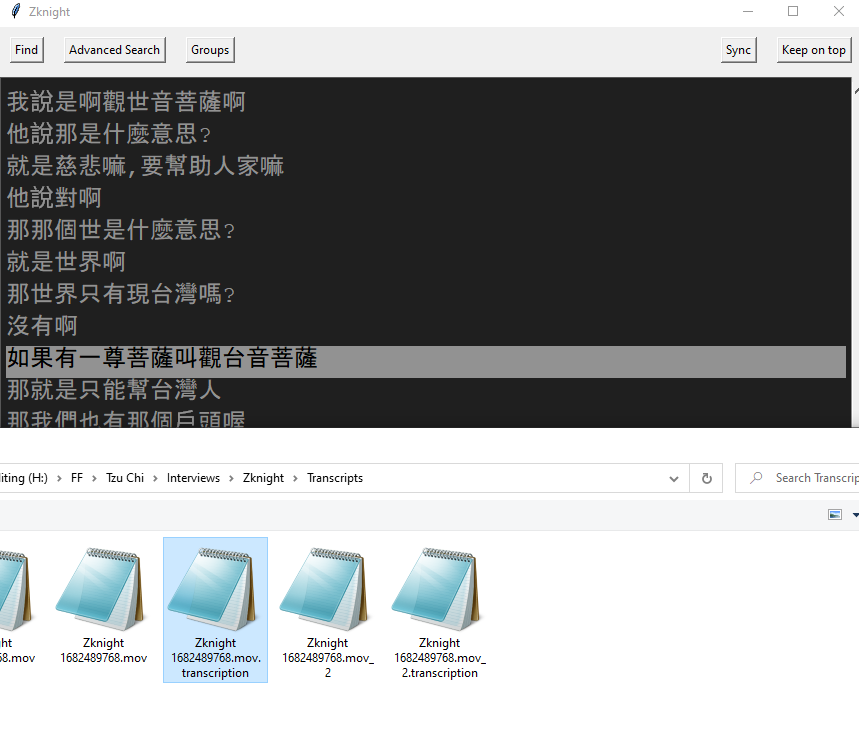Open the address bar history dropdown
Screen dimensions: 859x734
point(673,478)
